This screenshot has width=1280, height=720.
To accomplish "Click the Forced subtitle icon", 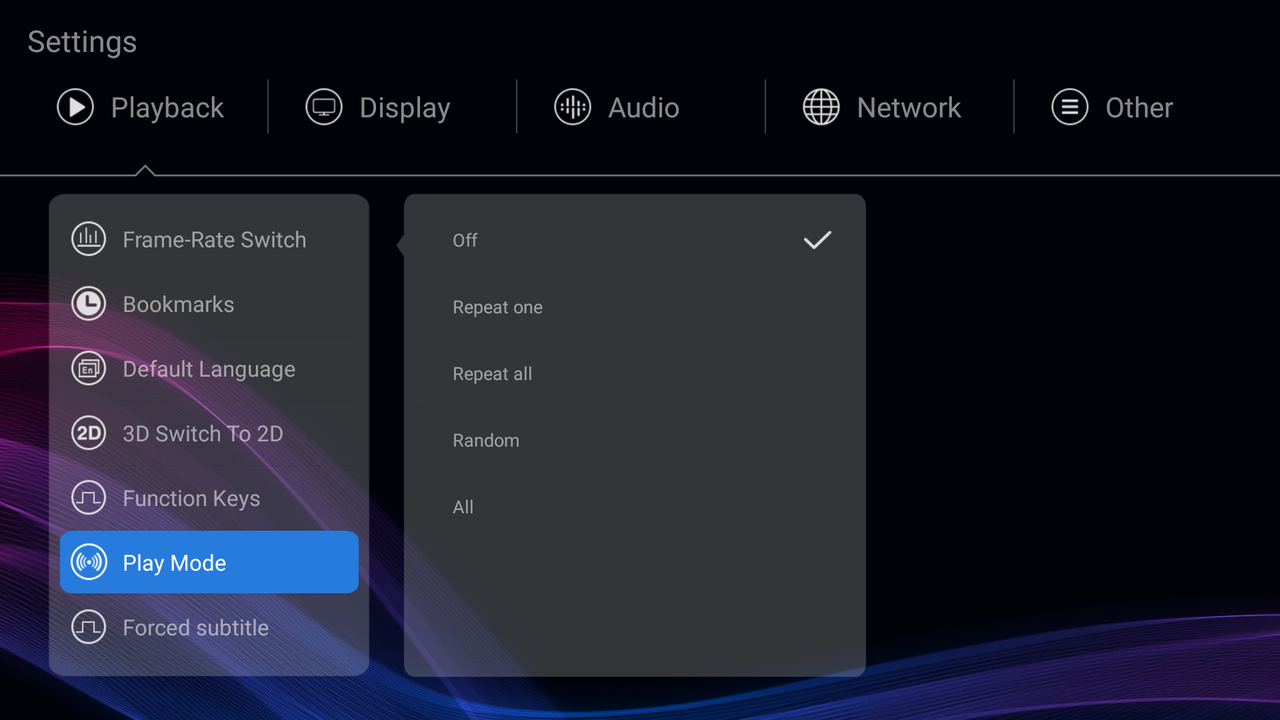I will pos(89,628).
